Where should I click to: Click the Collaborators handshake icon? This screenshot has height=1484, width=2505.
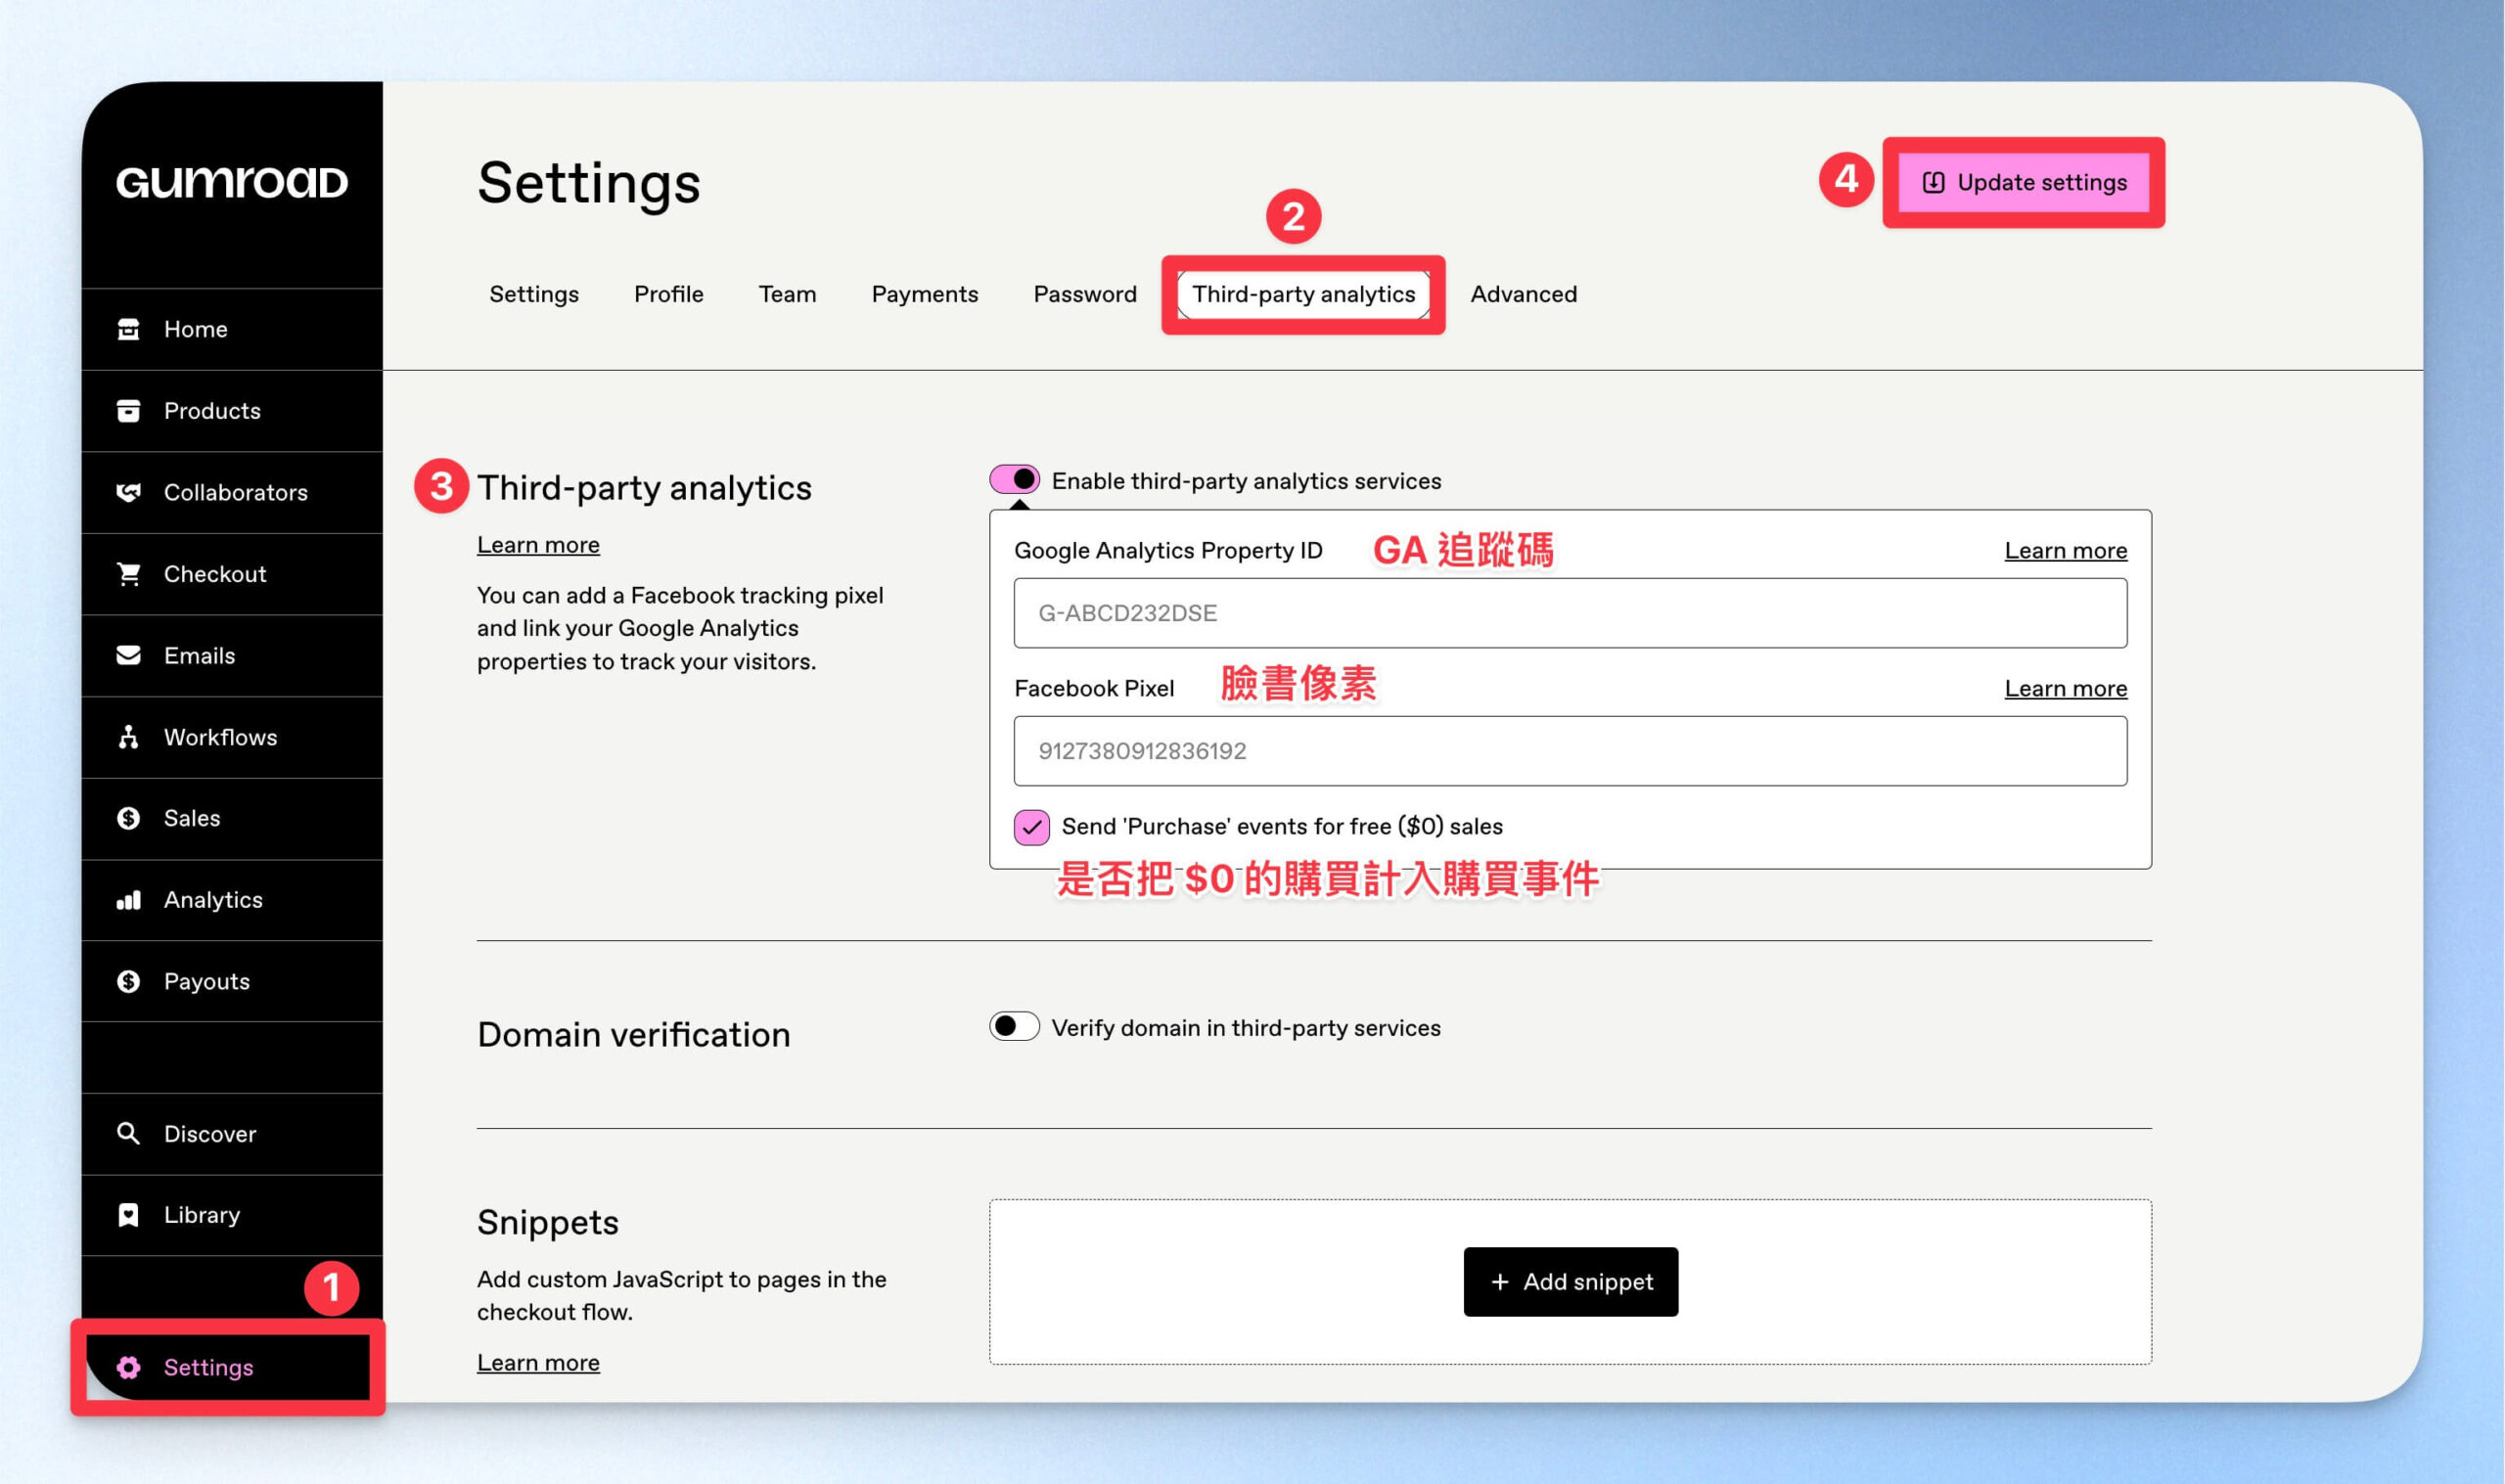coord(128,492)
